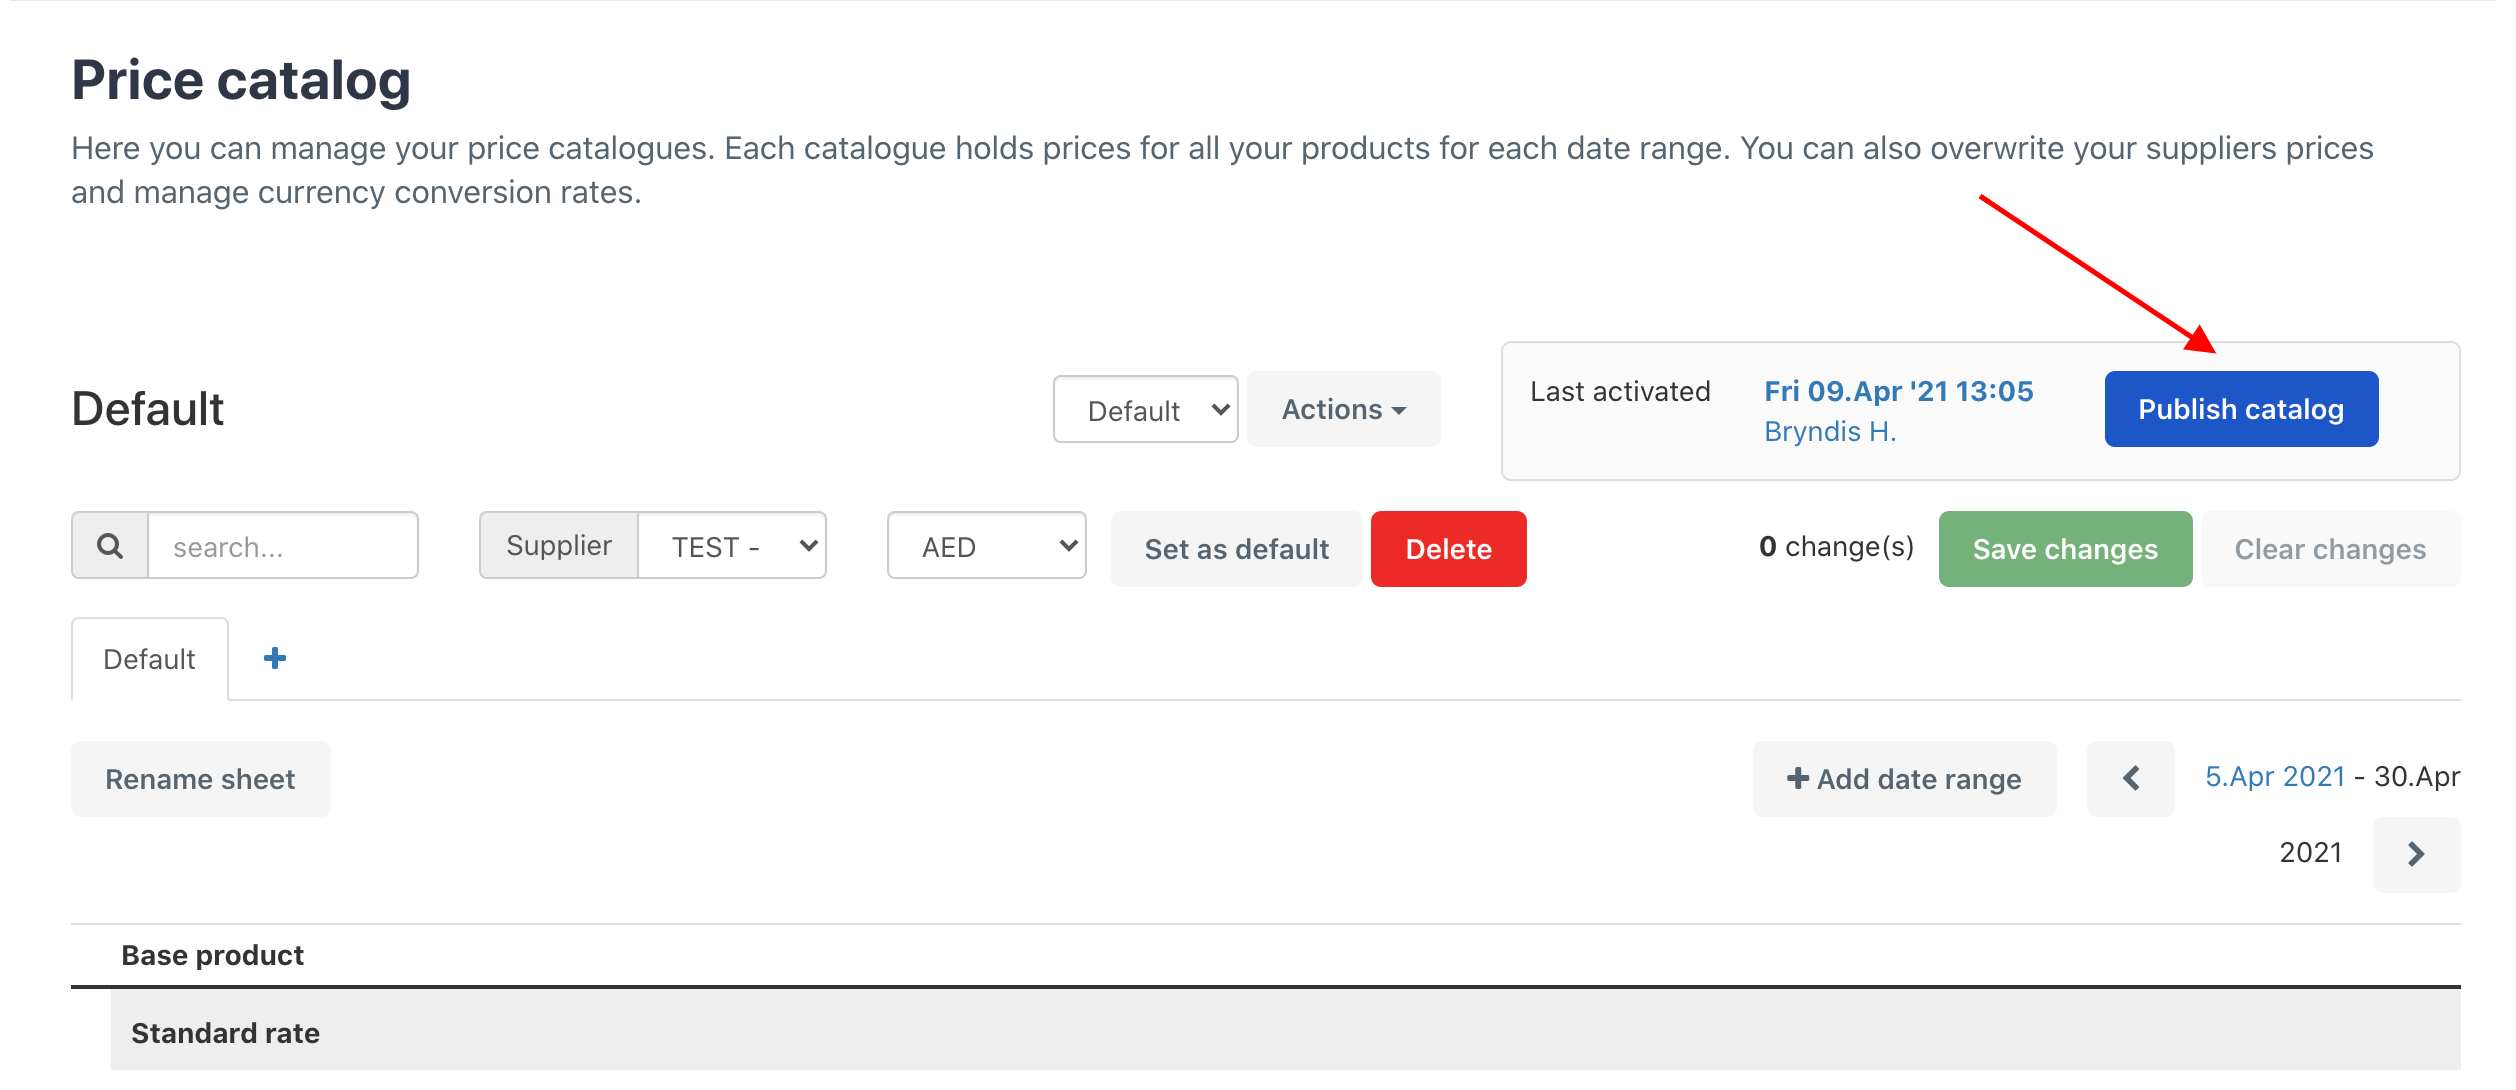2516x1090 pixels.
Task: Add a new sheet with plus icon
Action: tap(275, 658)
